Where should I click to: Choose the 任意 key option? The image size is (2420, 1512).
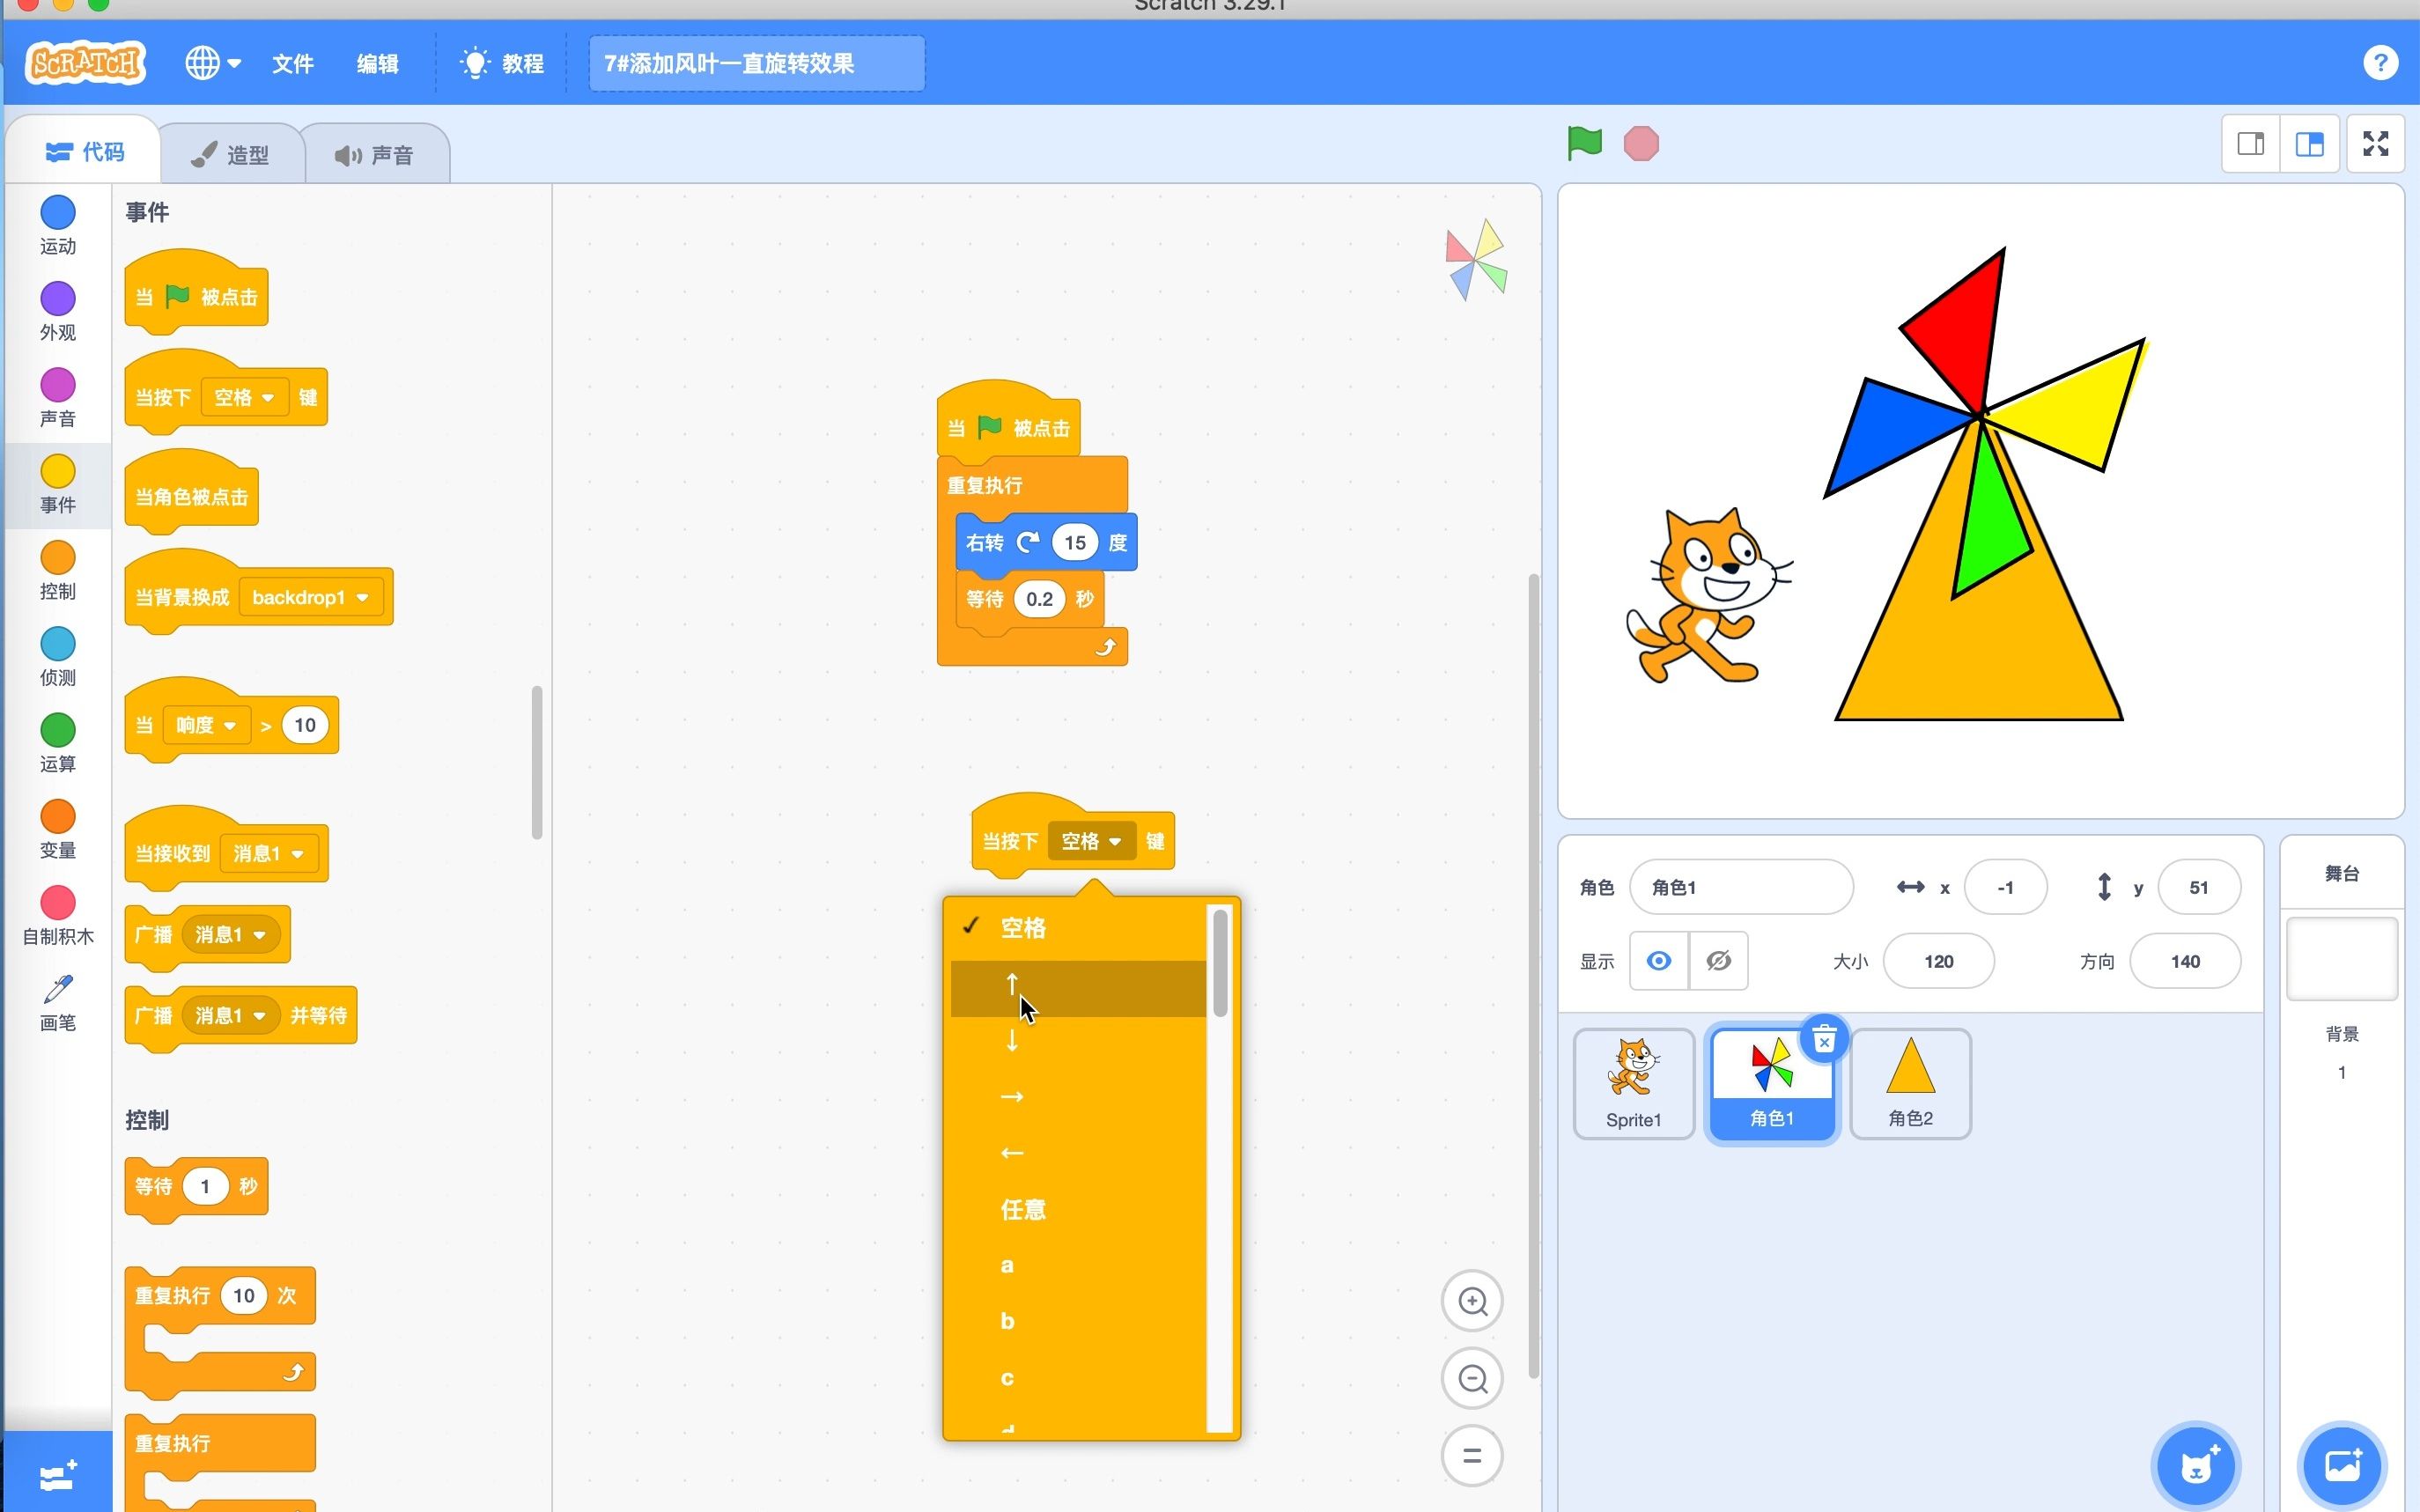pos(1023,1209)
